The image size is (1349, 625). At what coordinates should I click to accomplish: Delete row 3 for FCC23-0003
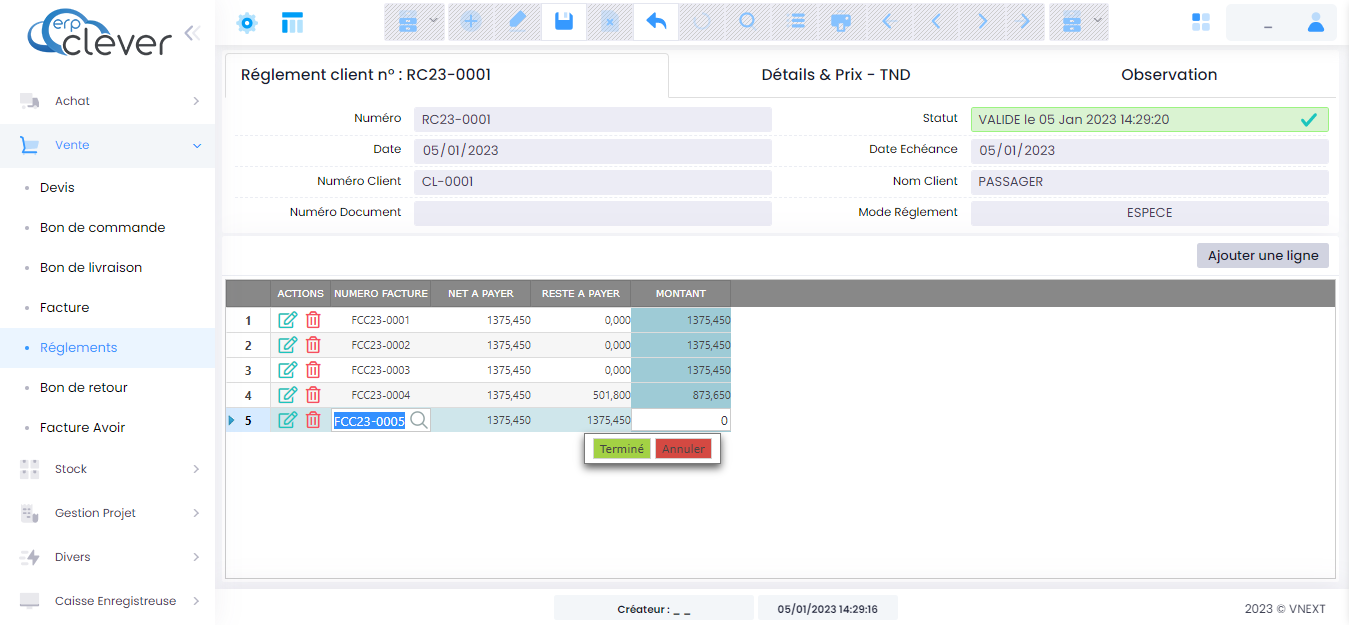point(313,370)
